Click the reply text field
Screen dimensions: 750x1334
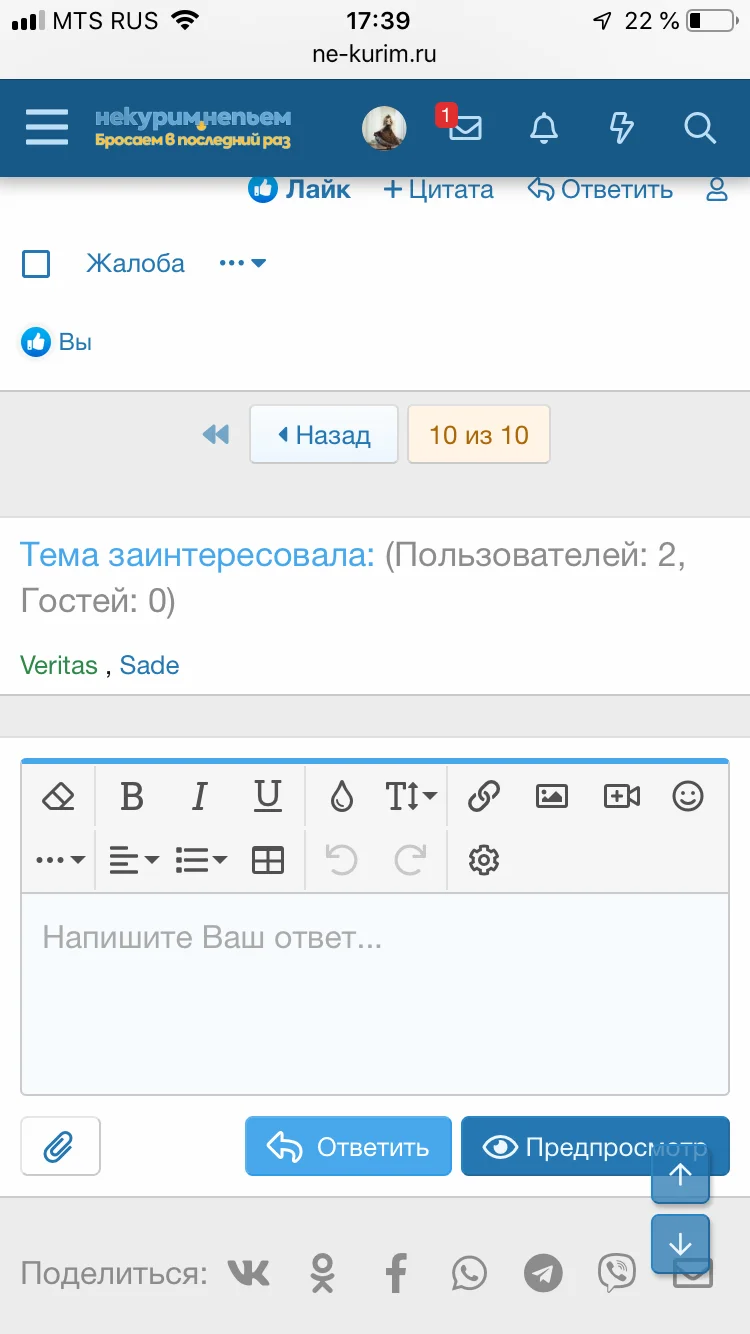pos(375,990)
